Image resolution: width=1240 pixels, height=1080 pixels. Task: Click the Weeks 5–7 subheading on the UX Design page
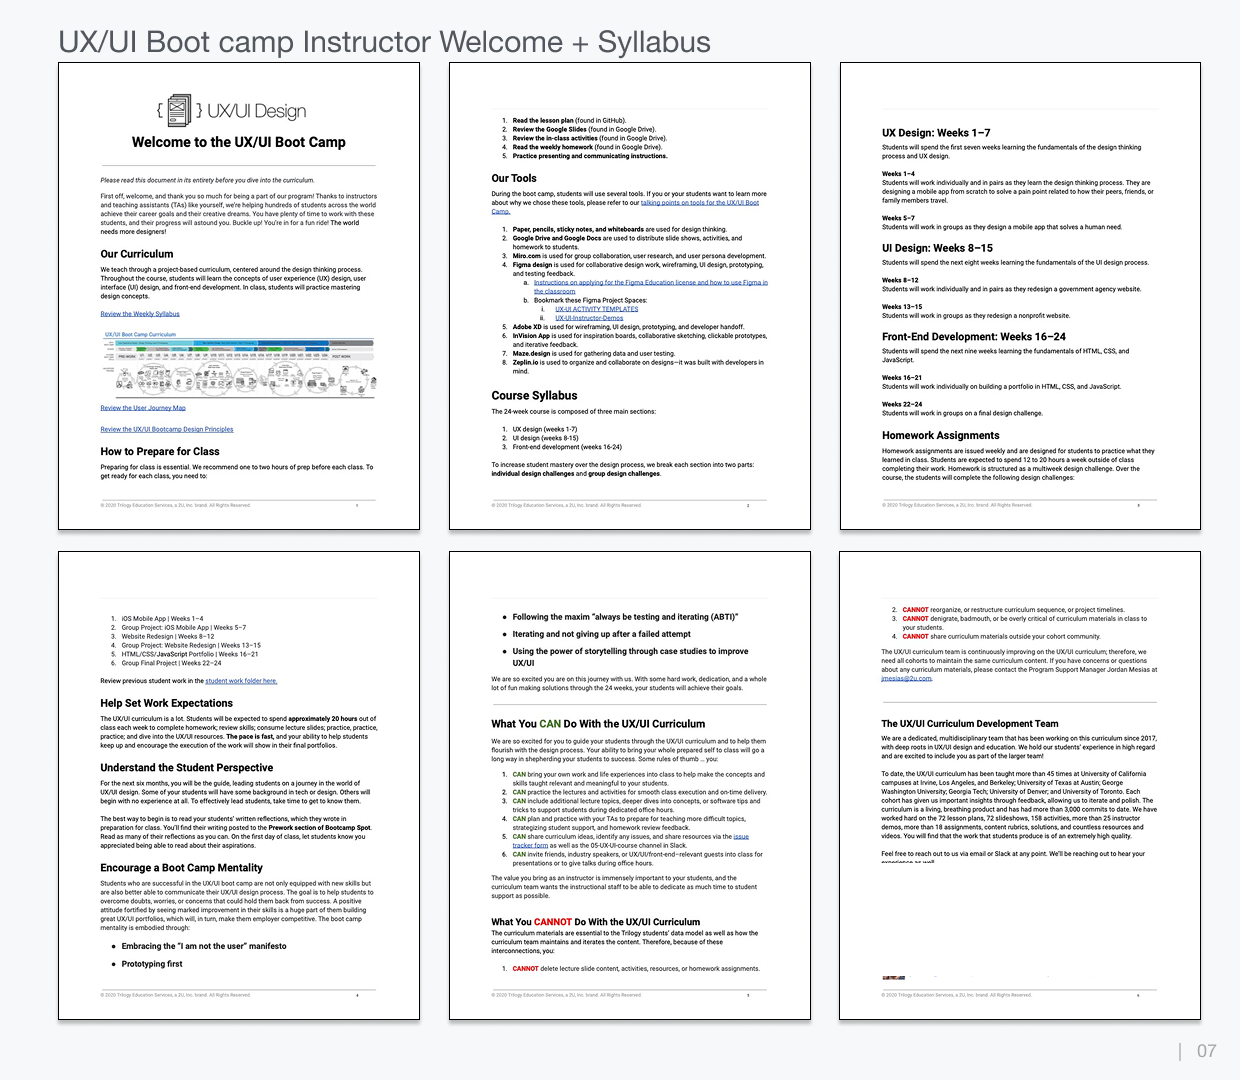898,218
